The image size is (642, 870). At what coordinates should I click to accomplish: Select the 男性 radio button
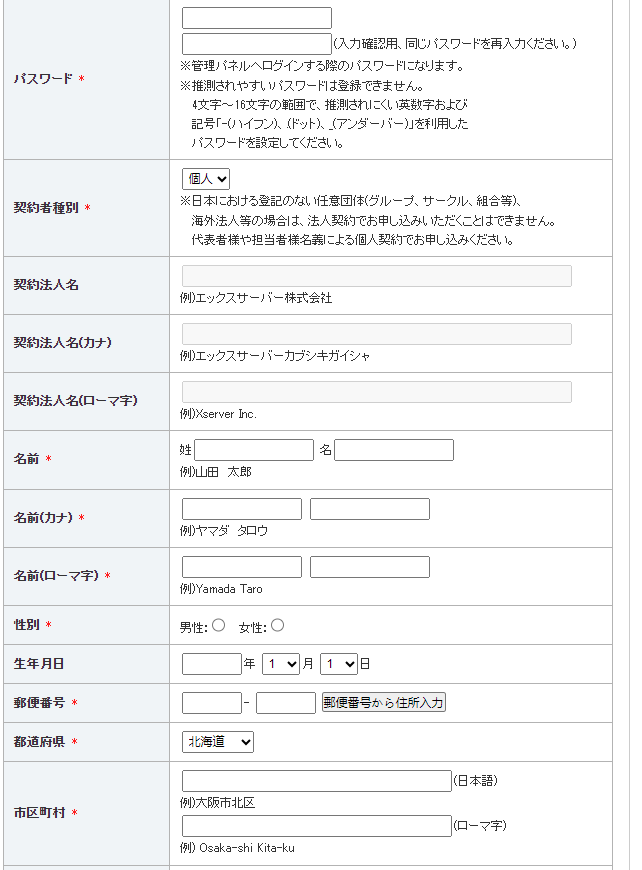click(219, 625)
